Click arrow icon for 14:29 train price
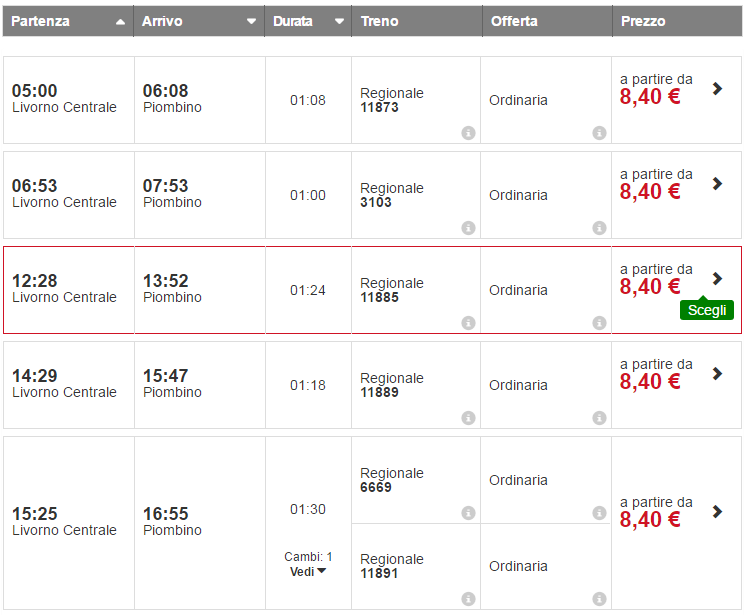Image resolution: width=745 pixels, height=615 pixels. pyautogui.click(x=717, y=374)
